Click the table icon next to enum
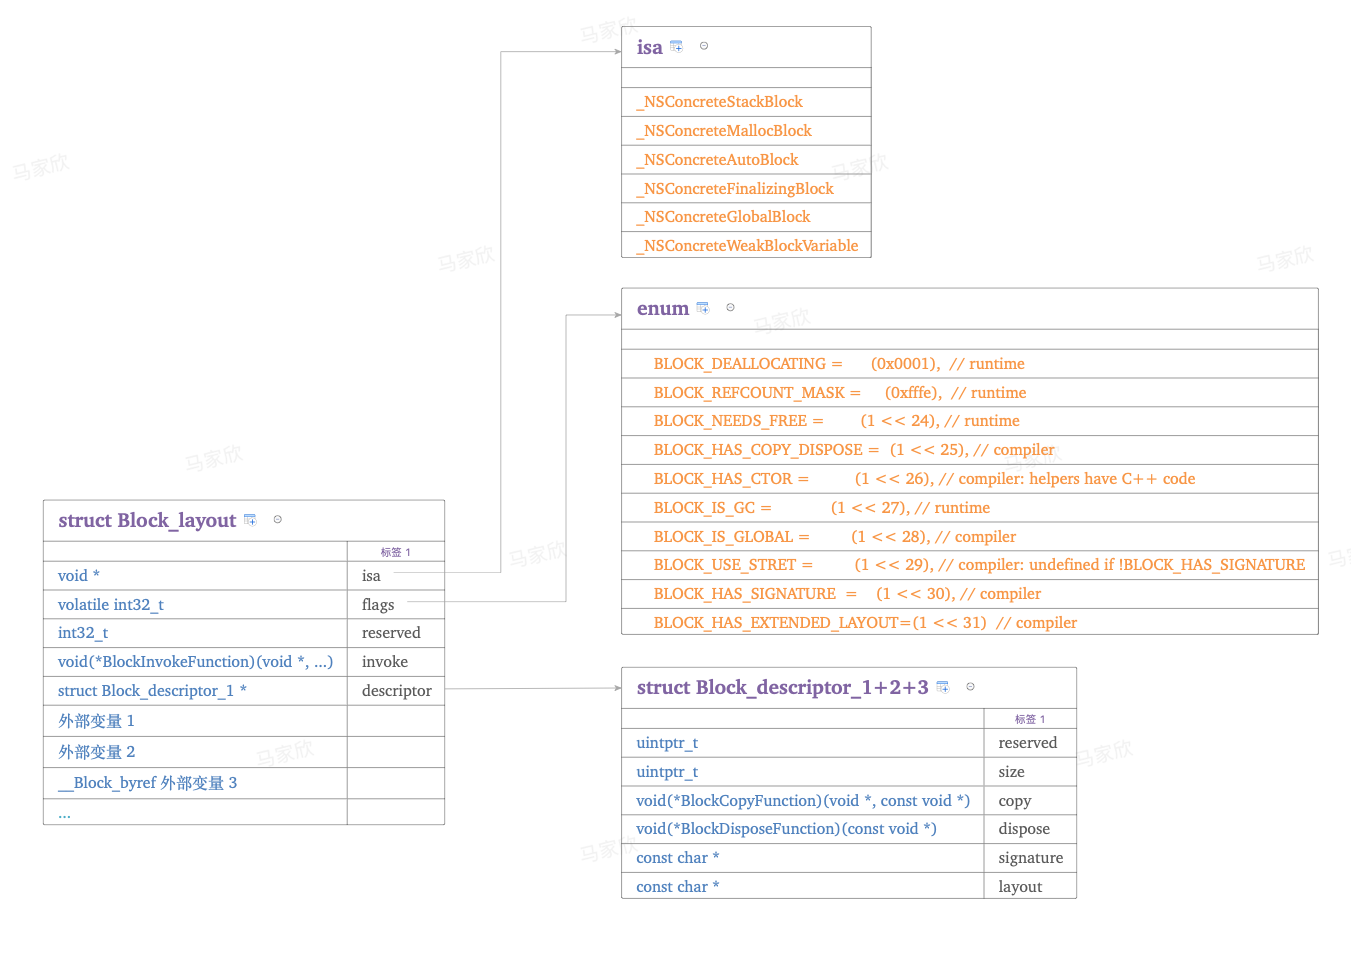 (x=703, y=308)
